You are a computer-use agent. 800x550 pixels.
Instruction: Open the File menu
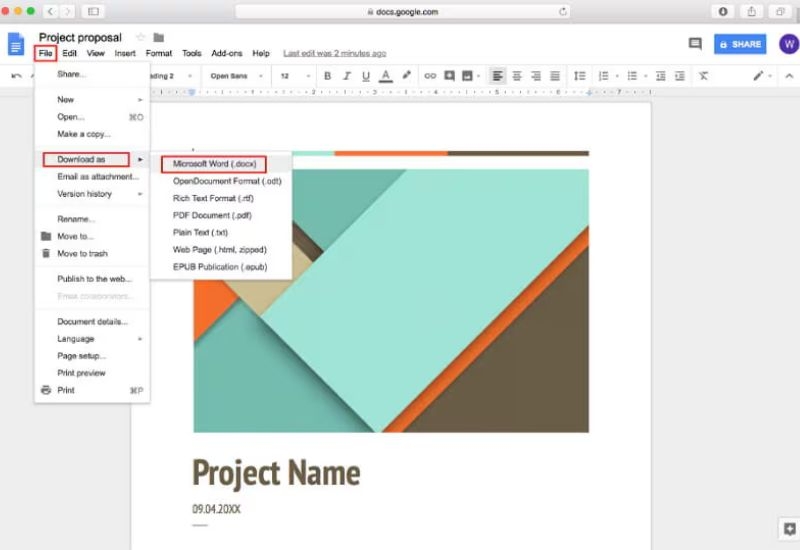click(45, 53)
